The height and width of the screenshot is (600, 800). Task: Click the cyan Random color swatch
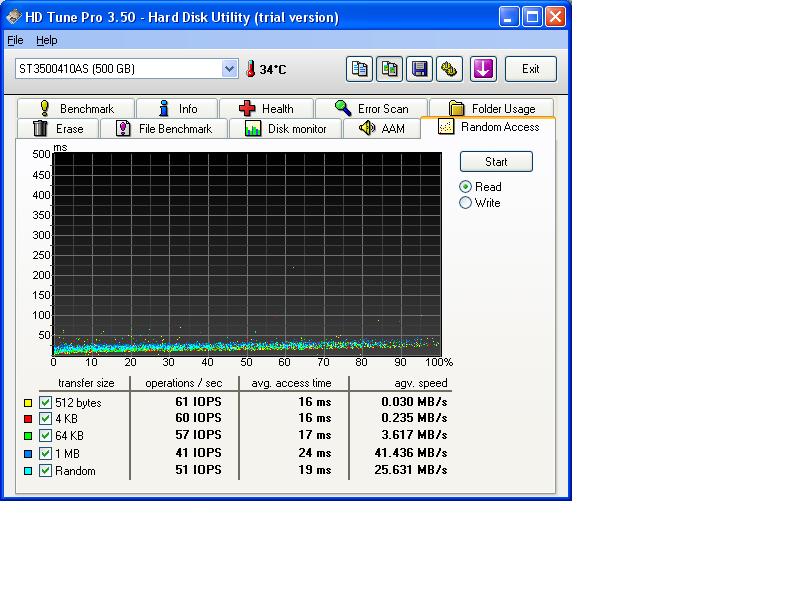pyautogui.click(x=28, y=471)
